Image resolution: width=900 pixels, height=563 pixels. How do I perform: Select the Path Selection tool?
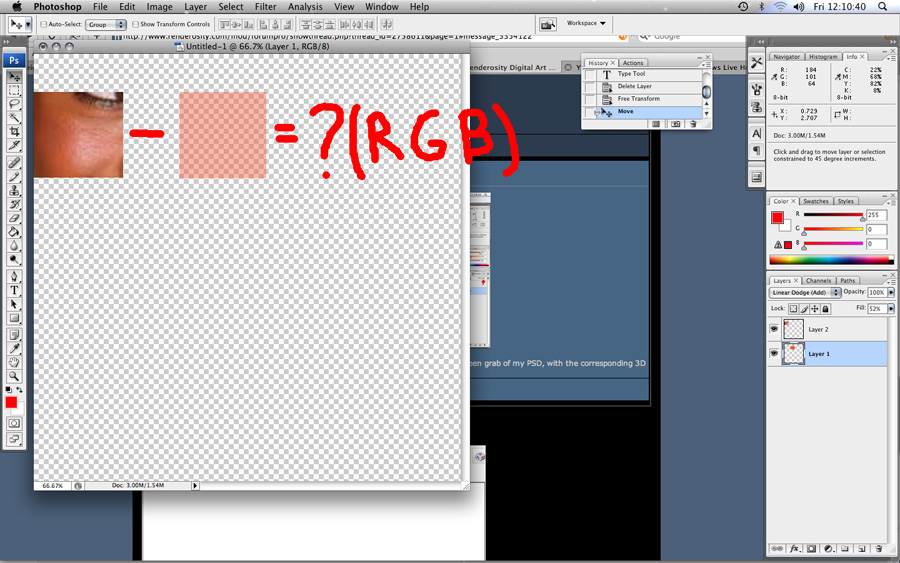[14, 304]
